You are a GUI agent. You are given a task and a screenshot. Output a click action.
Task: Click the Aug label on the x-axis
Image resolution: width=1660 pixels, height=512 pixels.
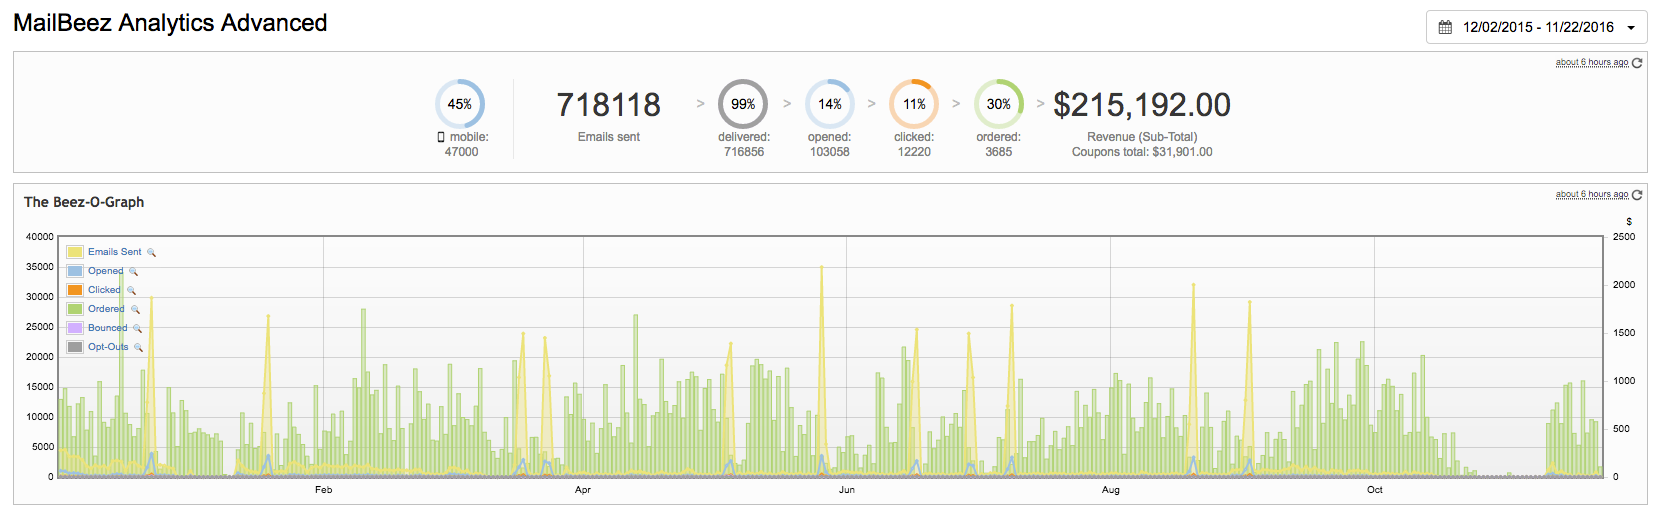click(1111, 490)
